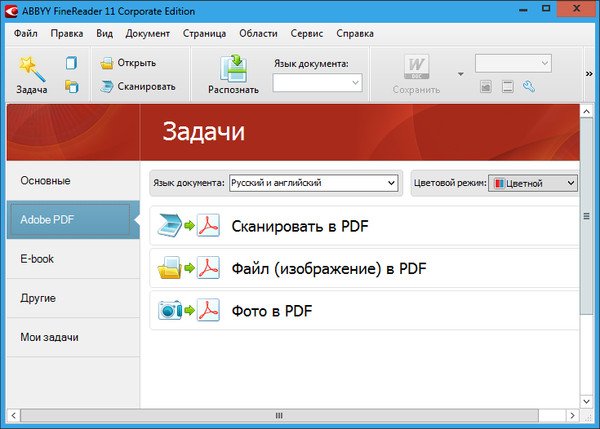Screen dimensions: 600x429
Task: Start the Фото в PDF task
Action: click(x=365, y=310)
